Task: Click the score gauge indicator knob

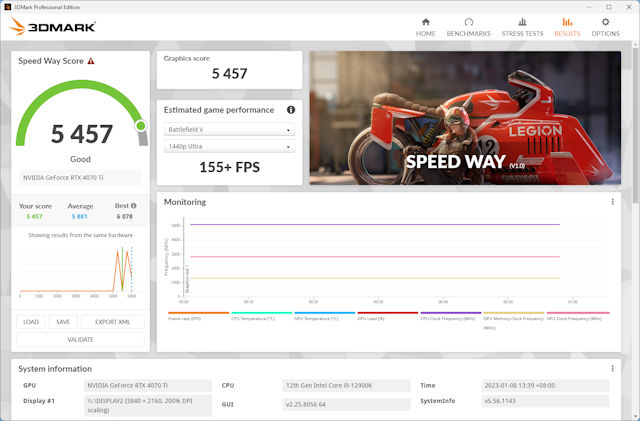Action: (141, 126)
